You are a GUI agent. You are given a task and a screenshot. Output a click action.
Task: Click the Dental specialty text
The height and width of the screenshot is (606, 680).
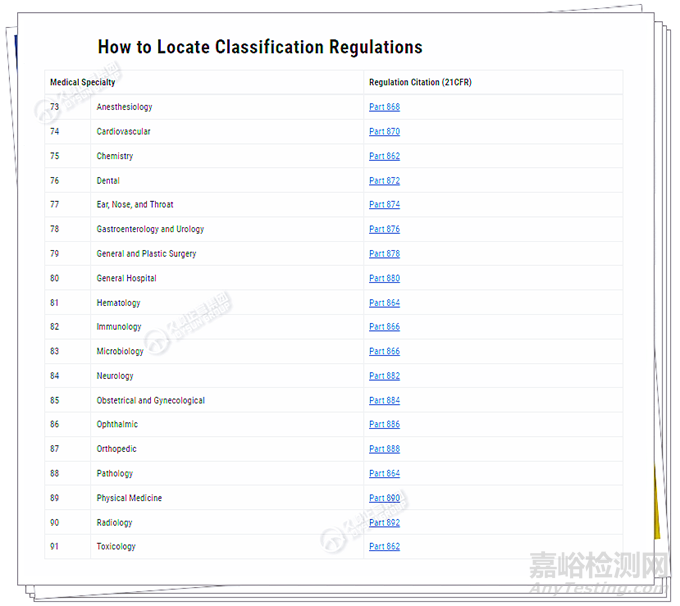tap(108, 180)
